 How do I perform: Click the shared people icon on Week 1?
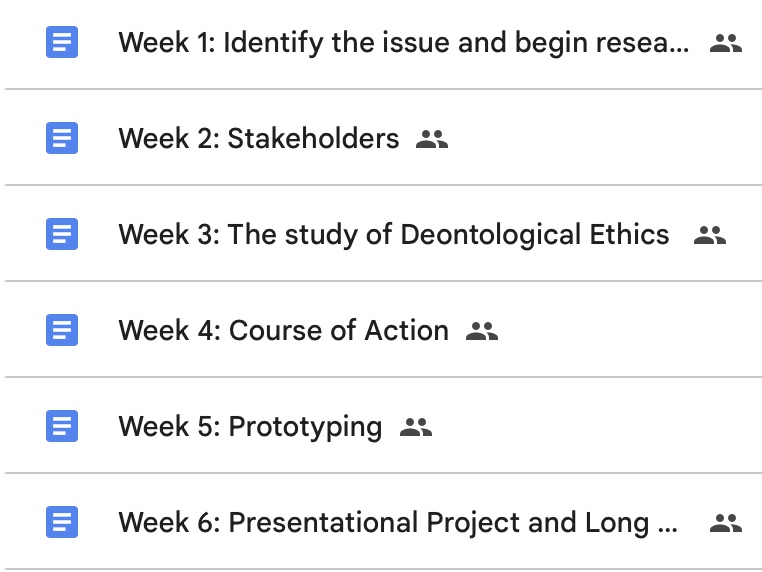(x=726, y=43)
